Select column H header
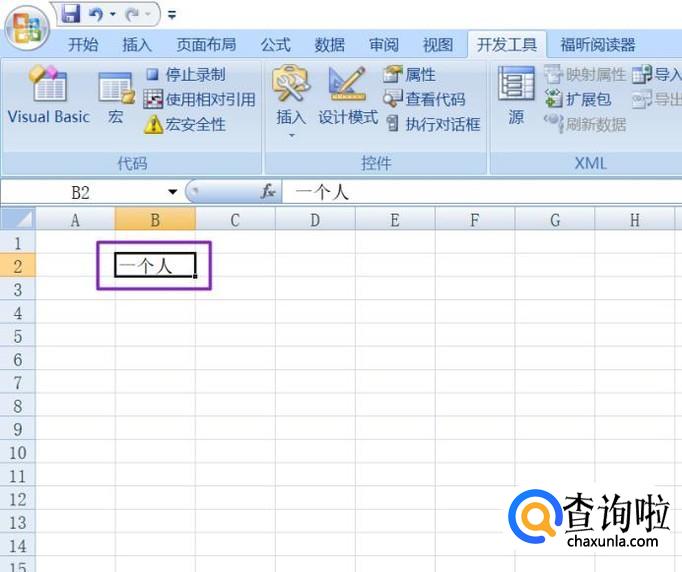This screenshot has height=572, width=682. (x=635, y=220)
